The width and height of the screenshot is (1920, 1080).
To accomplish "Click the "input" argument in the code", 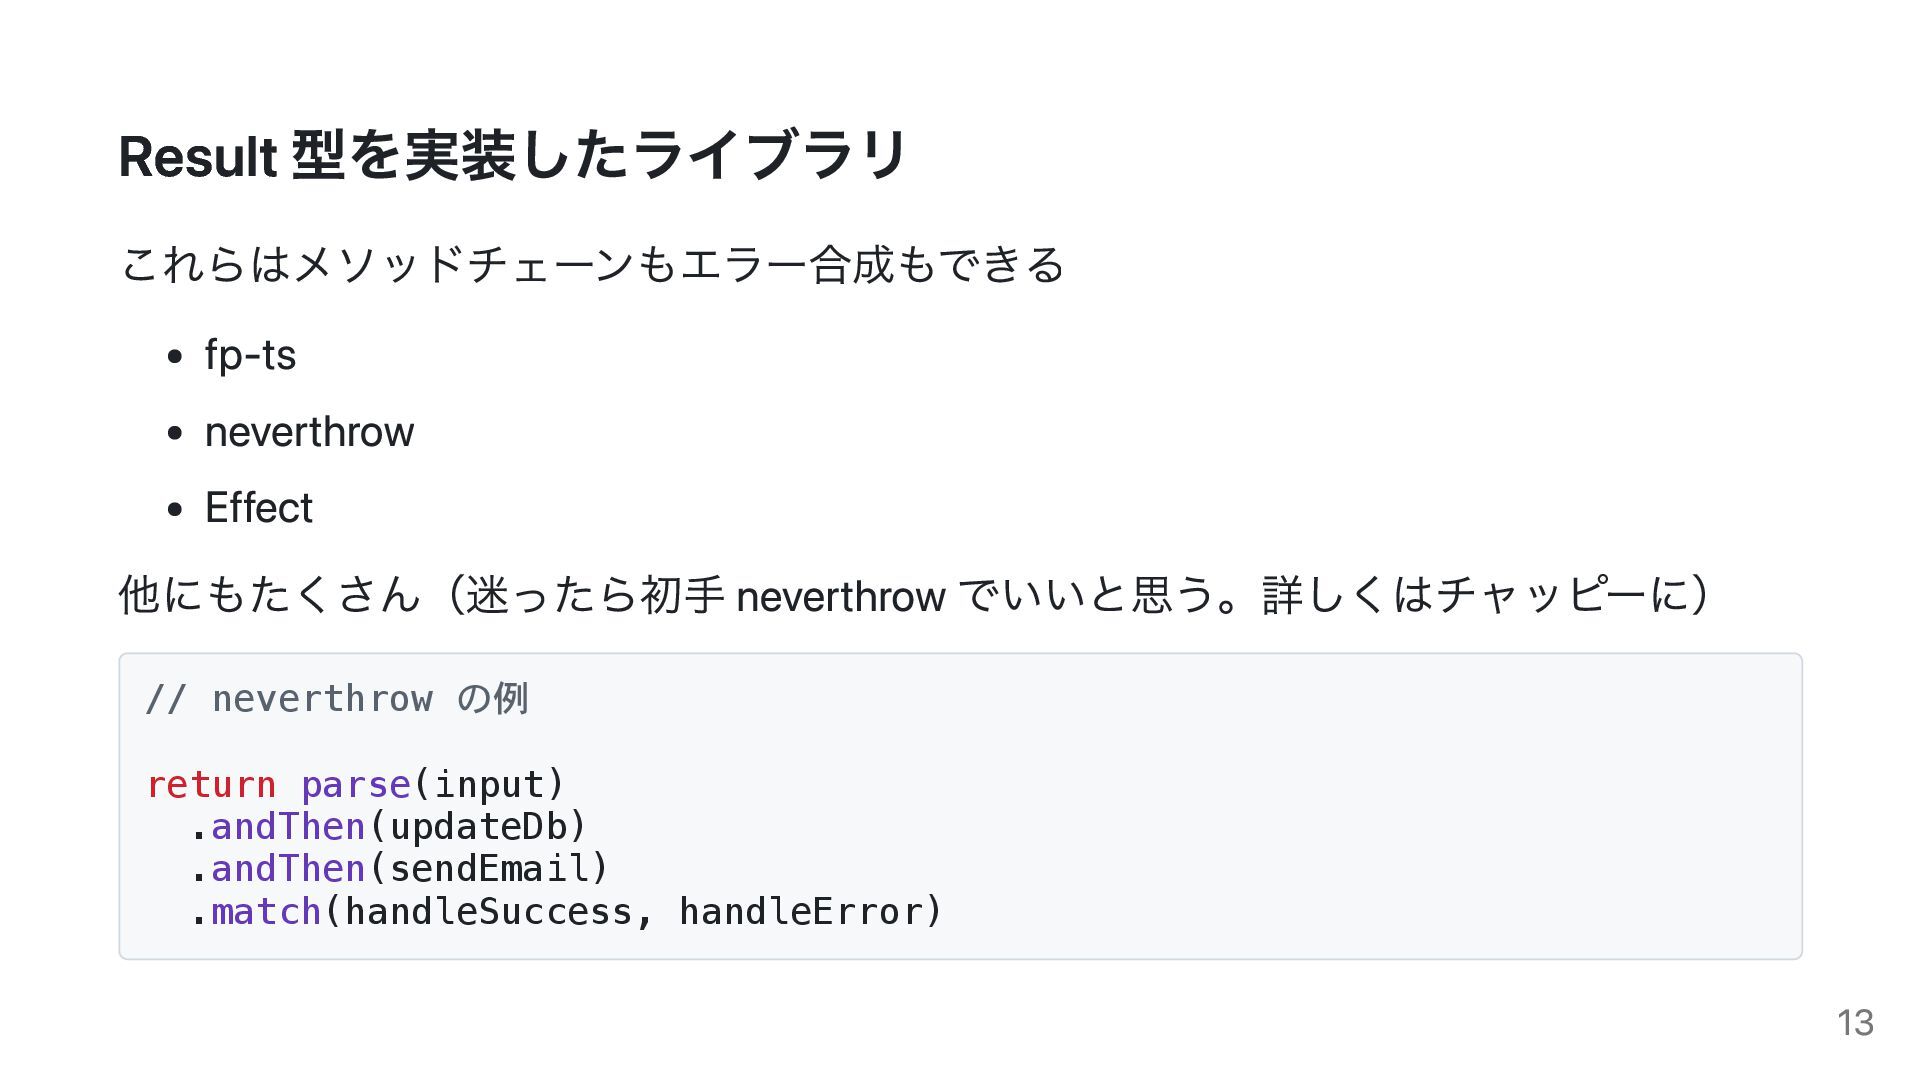I will (x=489, y=785).
